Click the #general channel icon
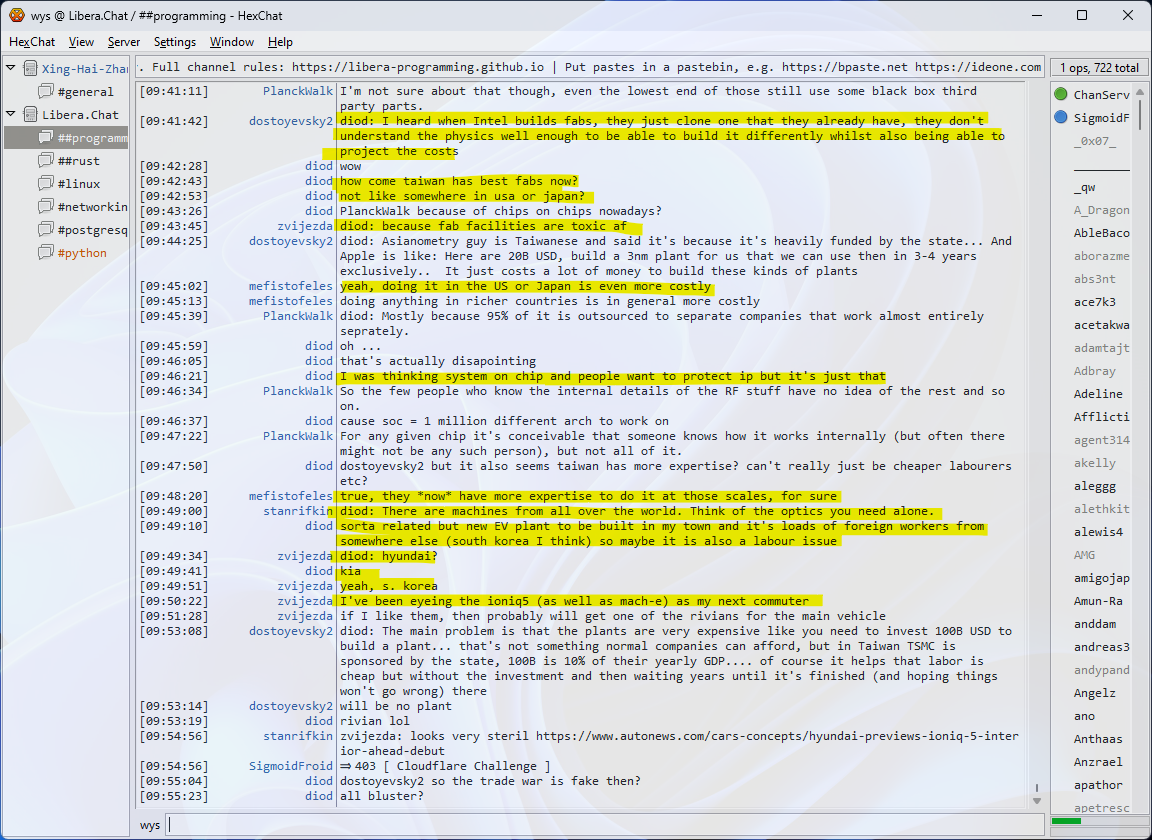Image resolution: width=1152 pixels, height=840 pixels. click(x=46, y=92)
